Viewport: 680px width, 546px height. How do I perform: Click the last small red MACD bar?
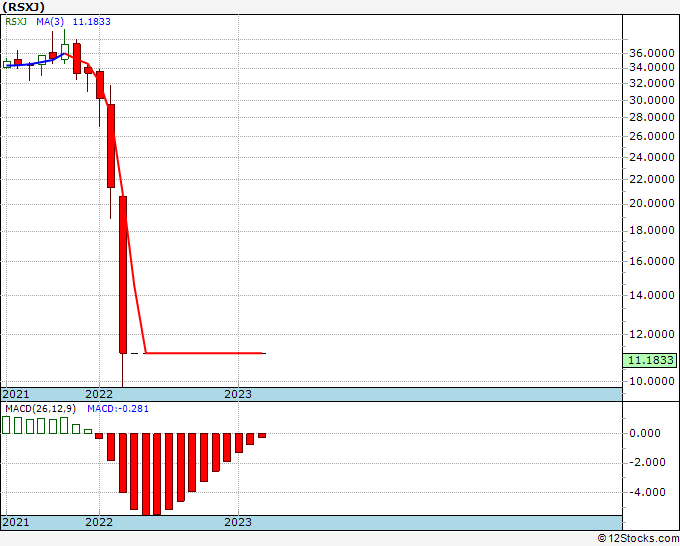coord(262,435)
